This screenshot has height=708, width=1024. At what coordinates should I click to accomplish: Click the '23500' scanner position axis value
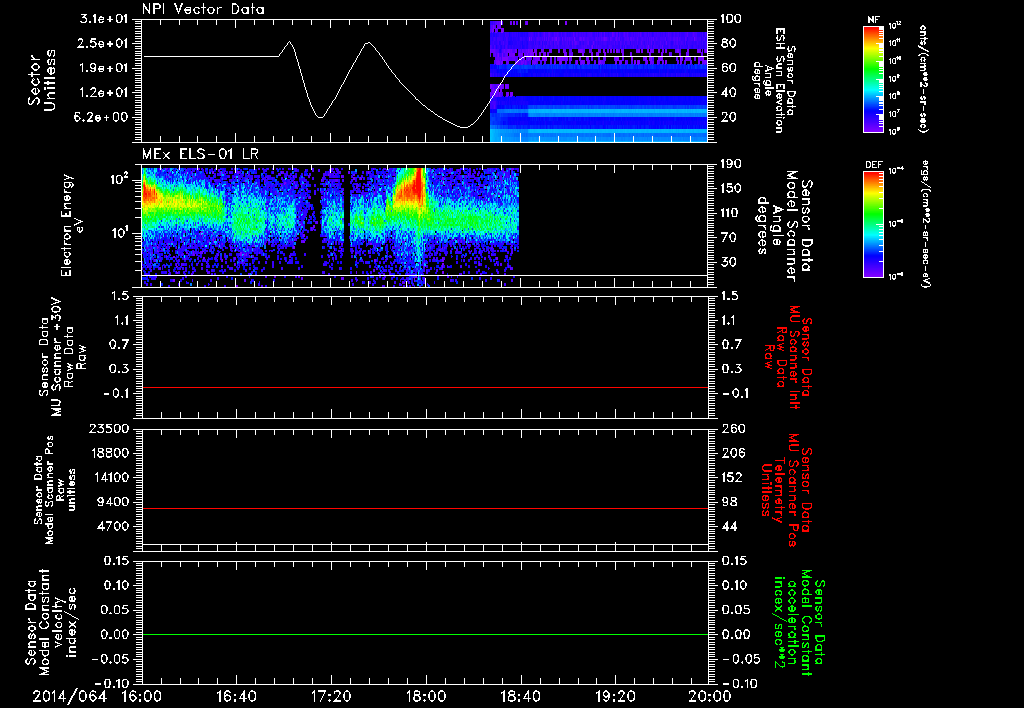point(109,429)
